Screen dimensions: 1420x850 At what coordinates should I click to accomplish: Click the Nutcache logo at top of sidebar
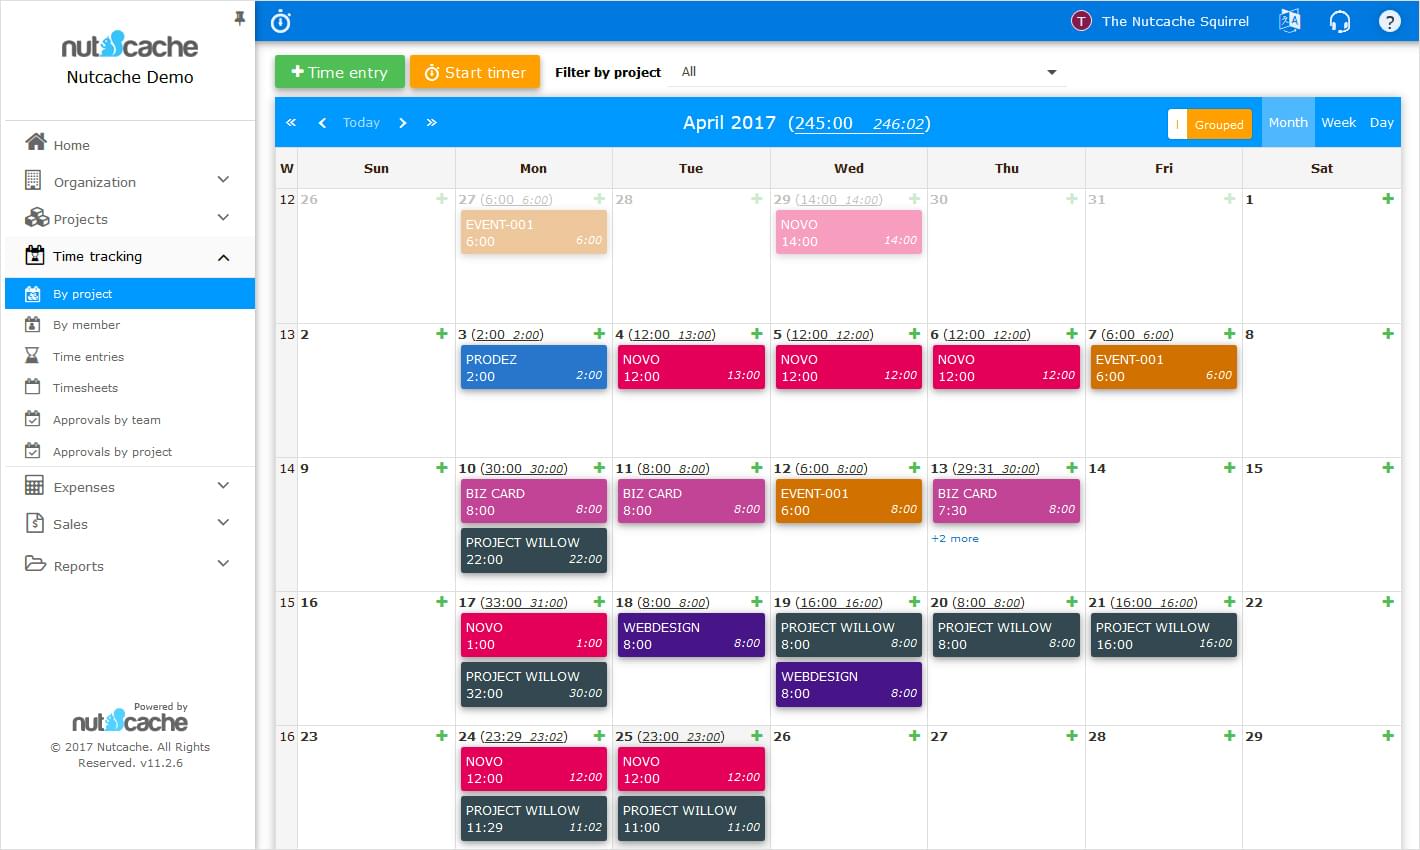coord(130,45)
